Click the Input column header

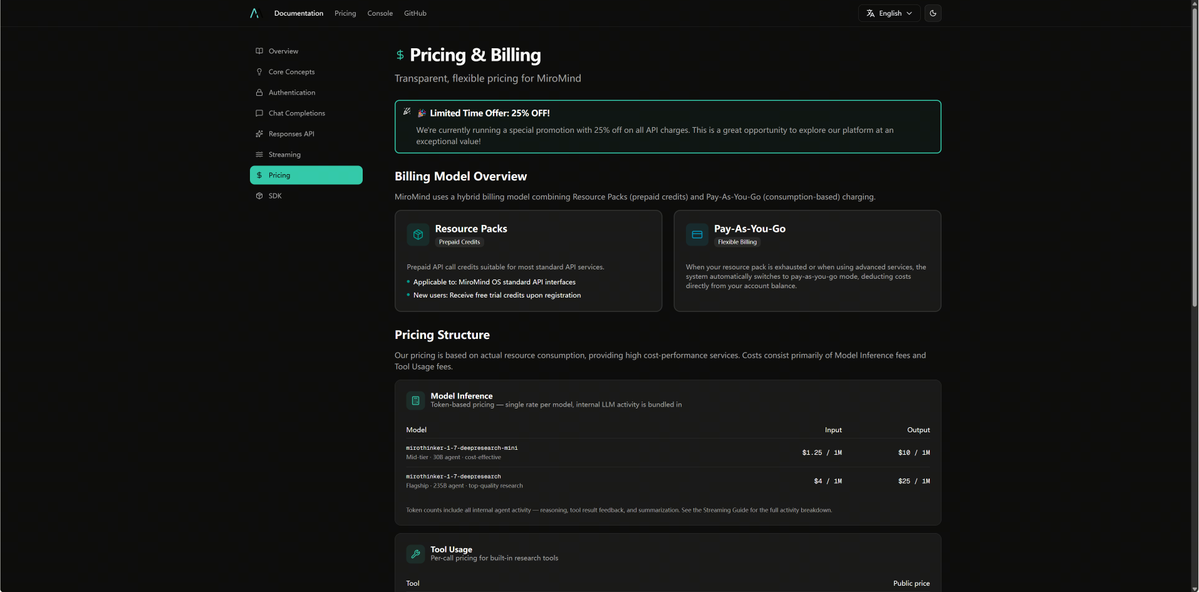pyautogui.click(x=833, y=430)
